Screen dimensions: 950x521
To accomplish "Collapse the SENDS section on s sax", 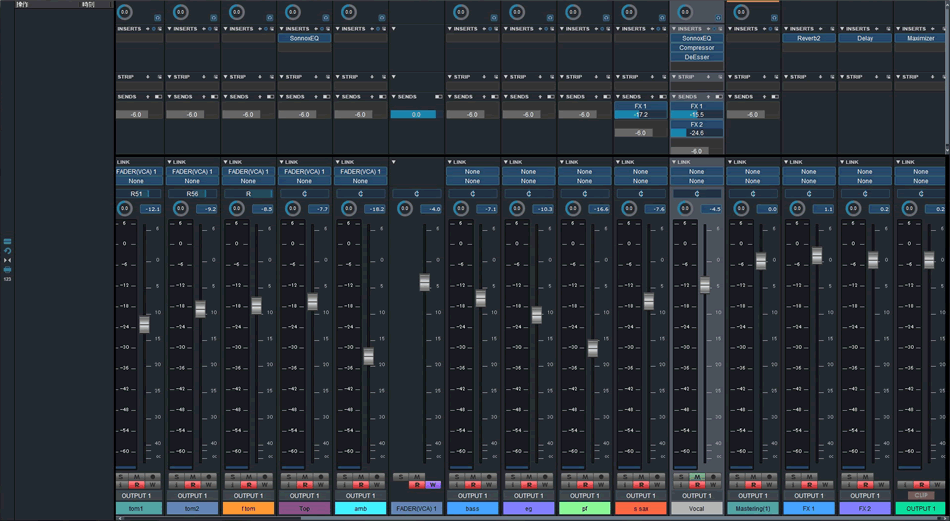I will (618, 97).
